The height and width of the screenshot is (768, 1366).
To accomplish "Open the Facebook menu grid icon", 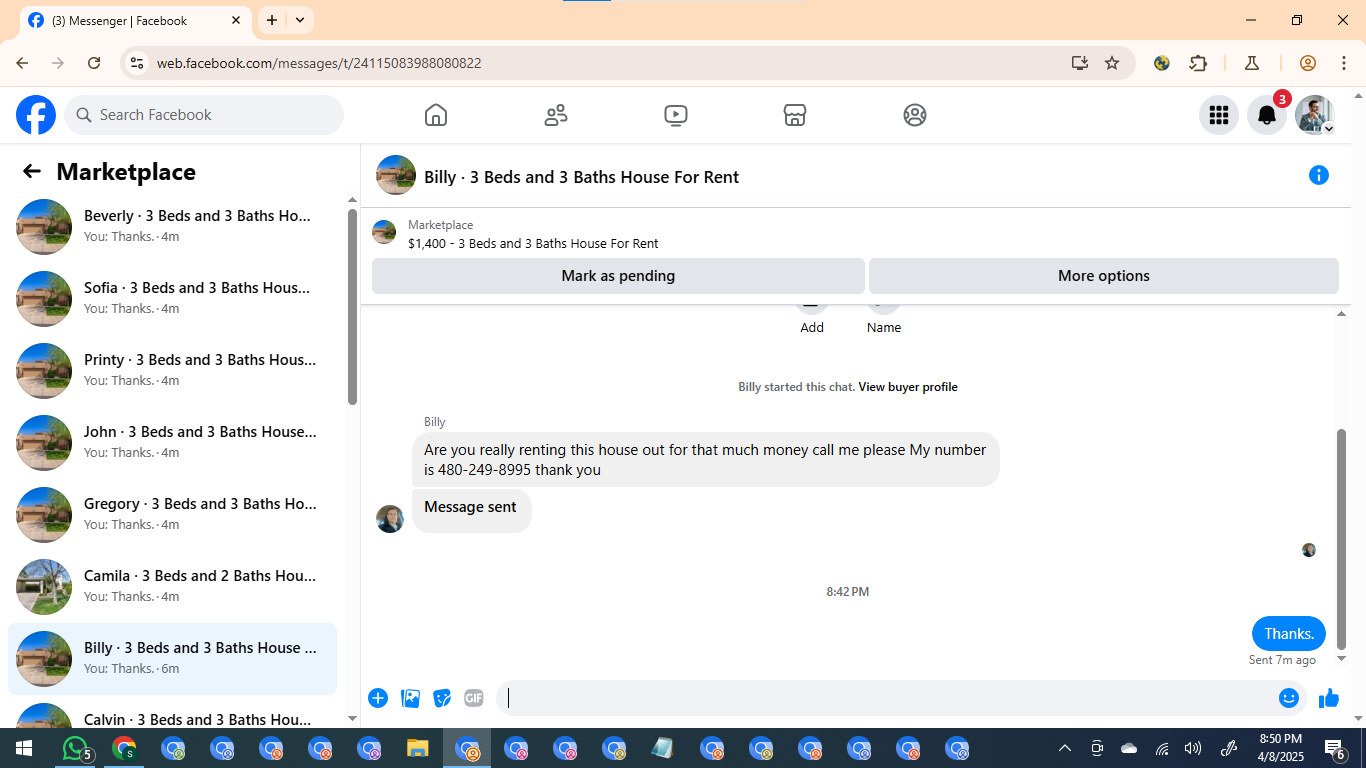I will tap(1219, 115).
